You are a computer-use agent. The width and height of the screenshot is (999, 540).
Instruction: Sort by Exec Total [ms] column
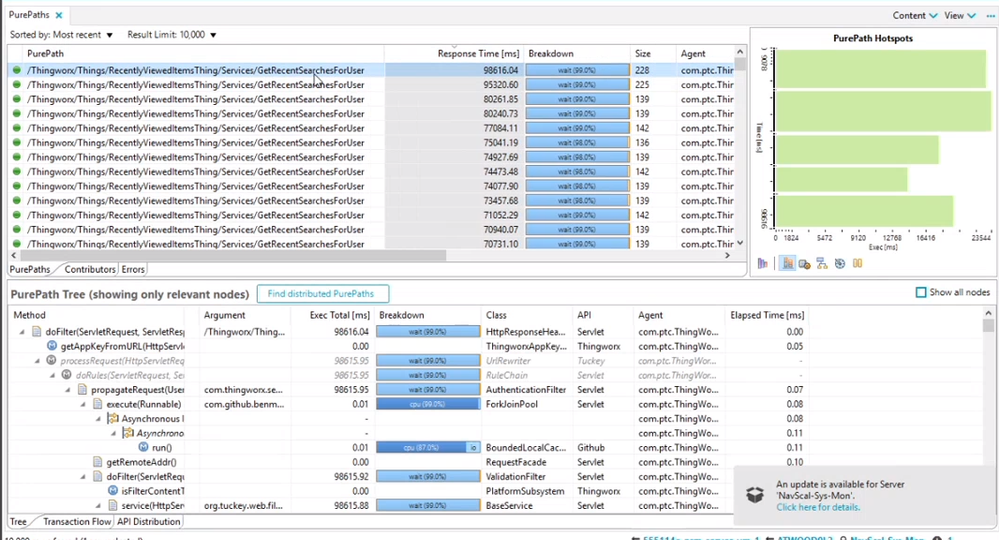pyautogui.click(x=340, y=315)
